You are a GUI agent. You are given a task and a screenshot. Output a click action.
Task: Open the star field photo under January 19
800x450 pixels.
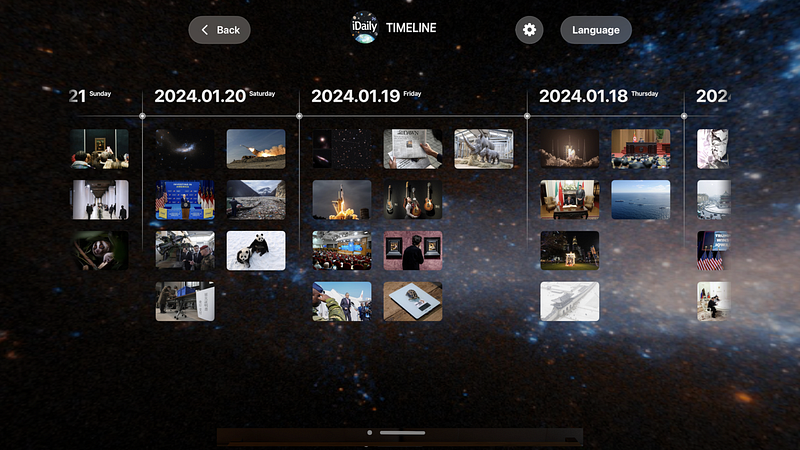[x=342, y=148]
